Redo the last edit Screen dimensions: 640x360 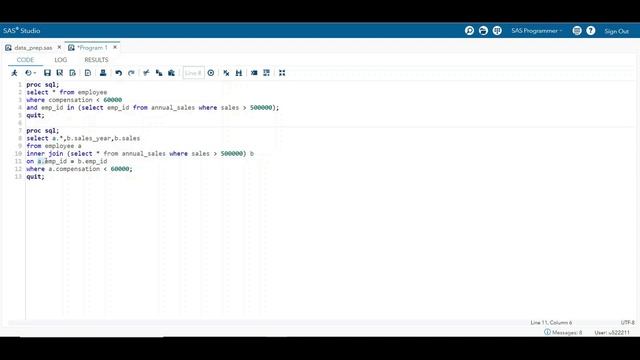(131, 73)
